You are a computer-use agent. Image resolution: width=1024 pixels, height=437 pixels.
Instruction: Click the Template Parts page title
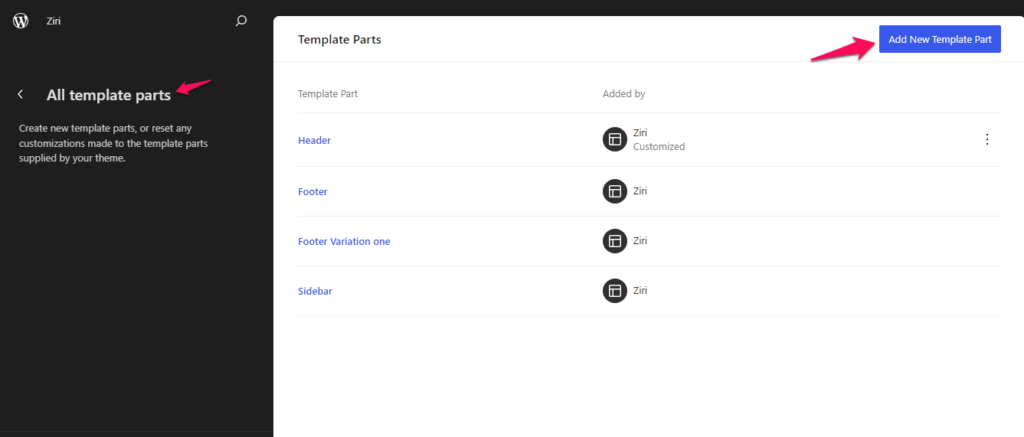tap(340, 39)
